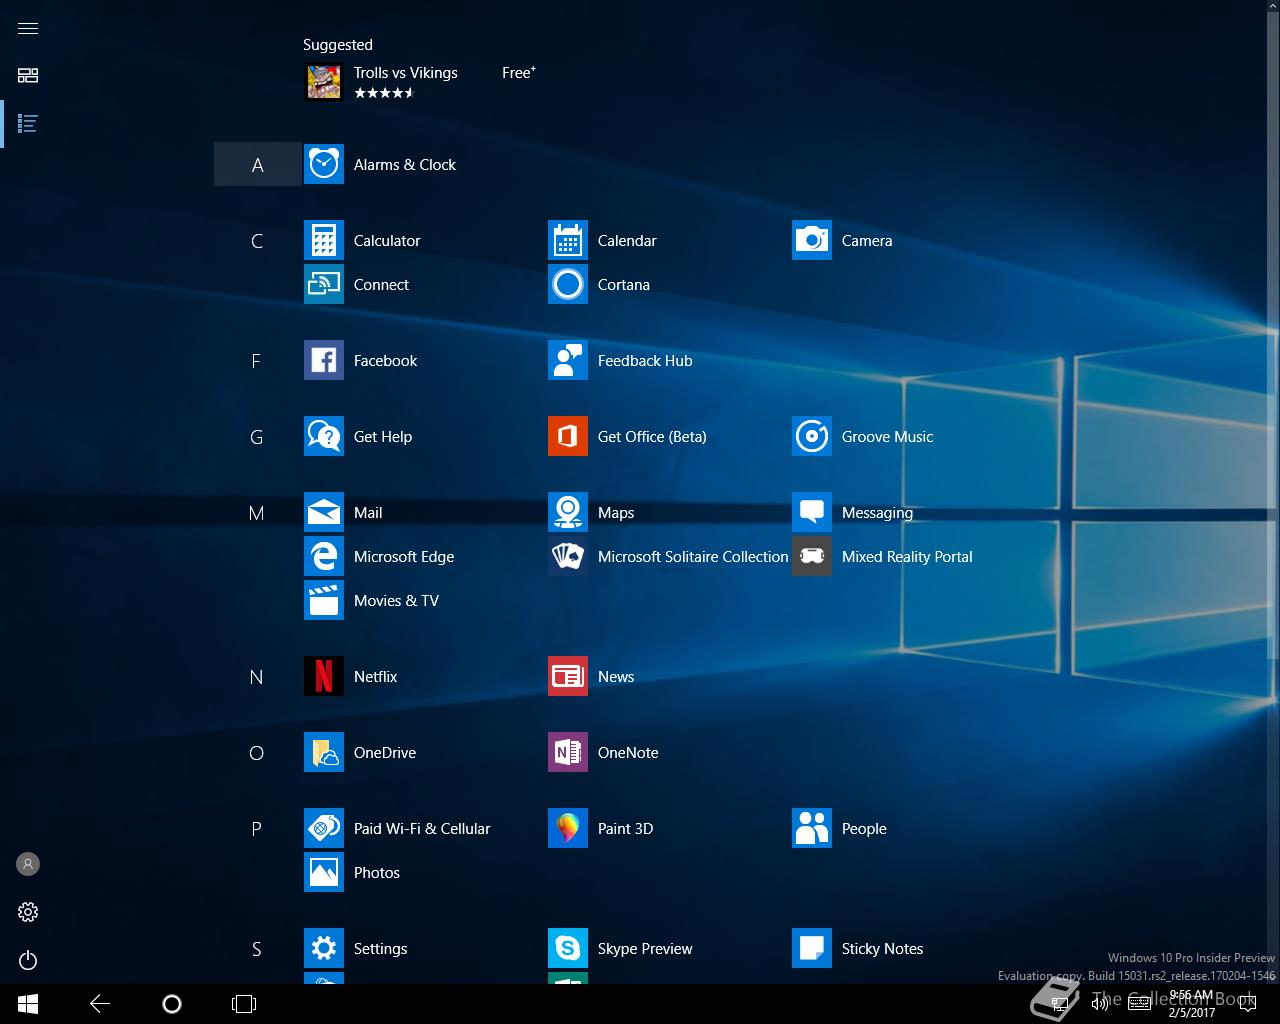Image resolution: width=1280 pixels, height=1024 pixels.
Task: Open the Settings app icon in list
Action: point(324,948)
